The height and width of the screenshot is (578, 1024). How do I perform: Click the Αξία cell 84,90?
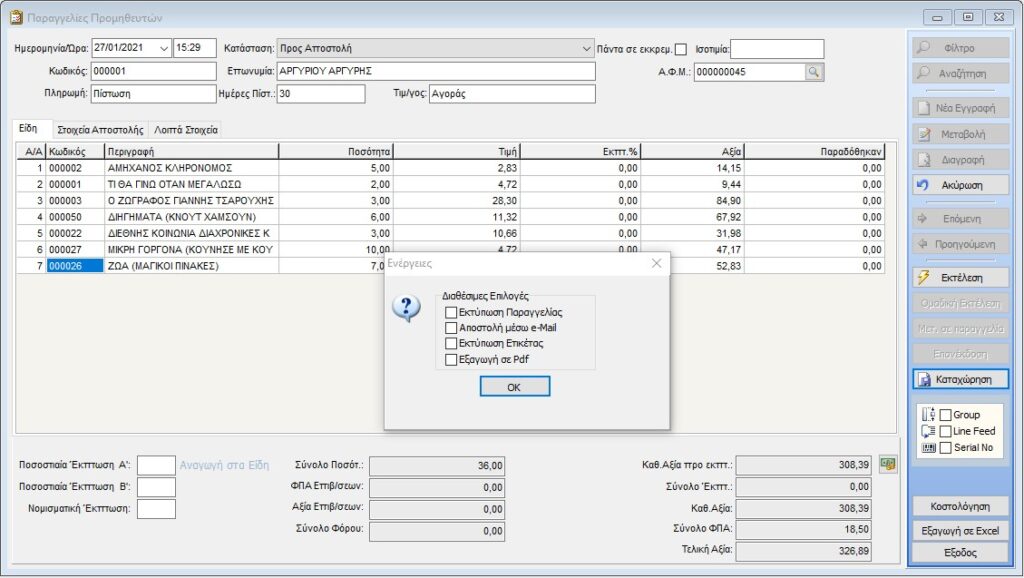[x=692, y=201]
